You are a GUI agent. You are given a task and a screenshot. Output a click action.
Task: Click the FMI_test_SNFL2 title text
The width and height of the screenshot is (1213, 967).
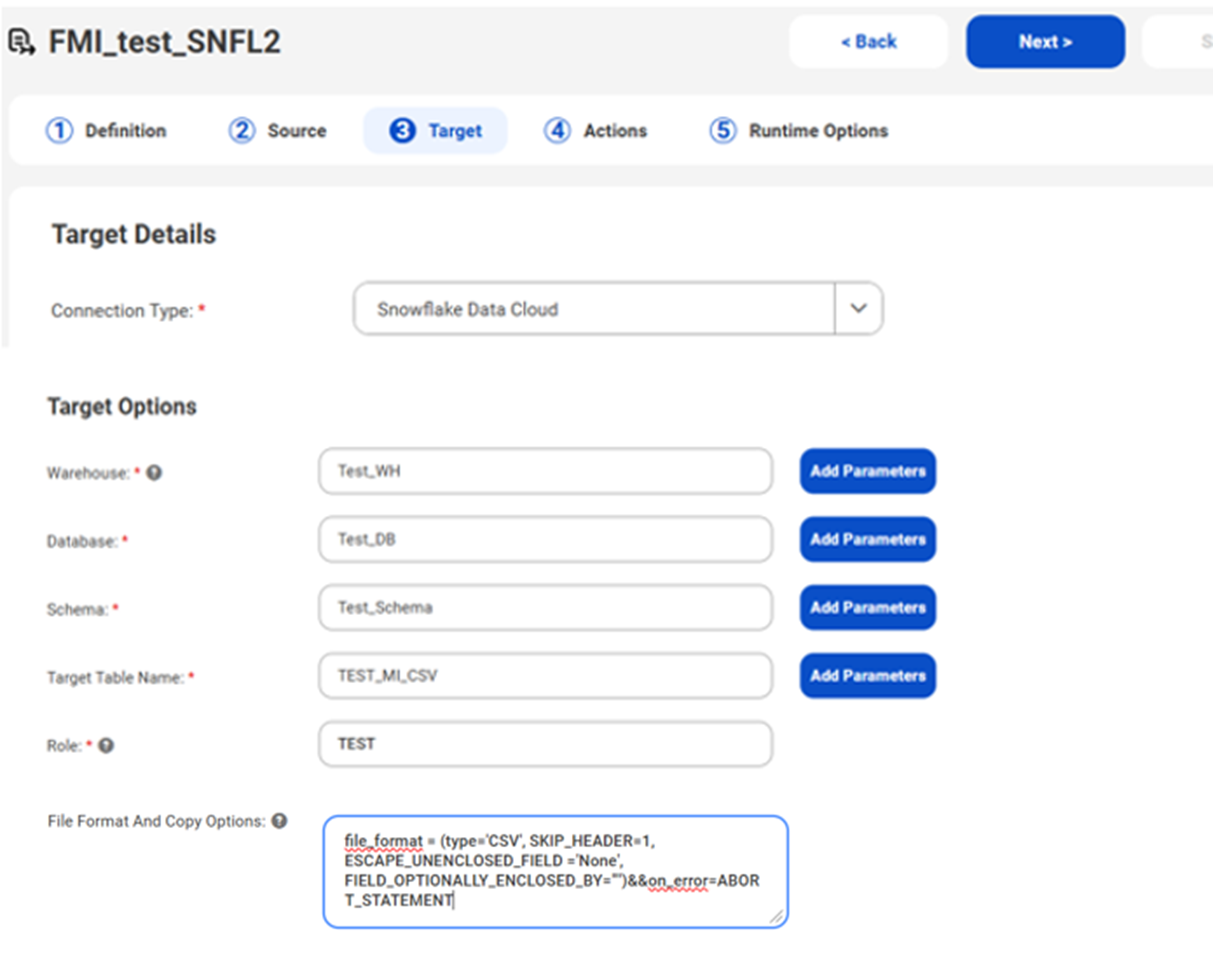165,42
